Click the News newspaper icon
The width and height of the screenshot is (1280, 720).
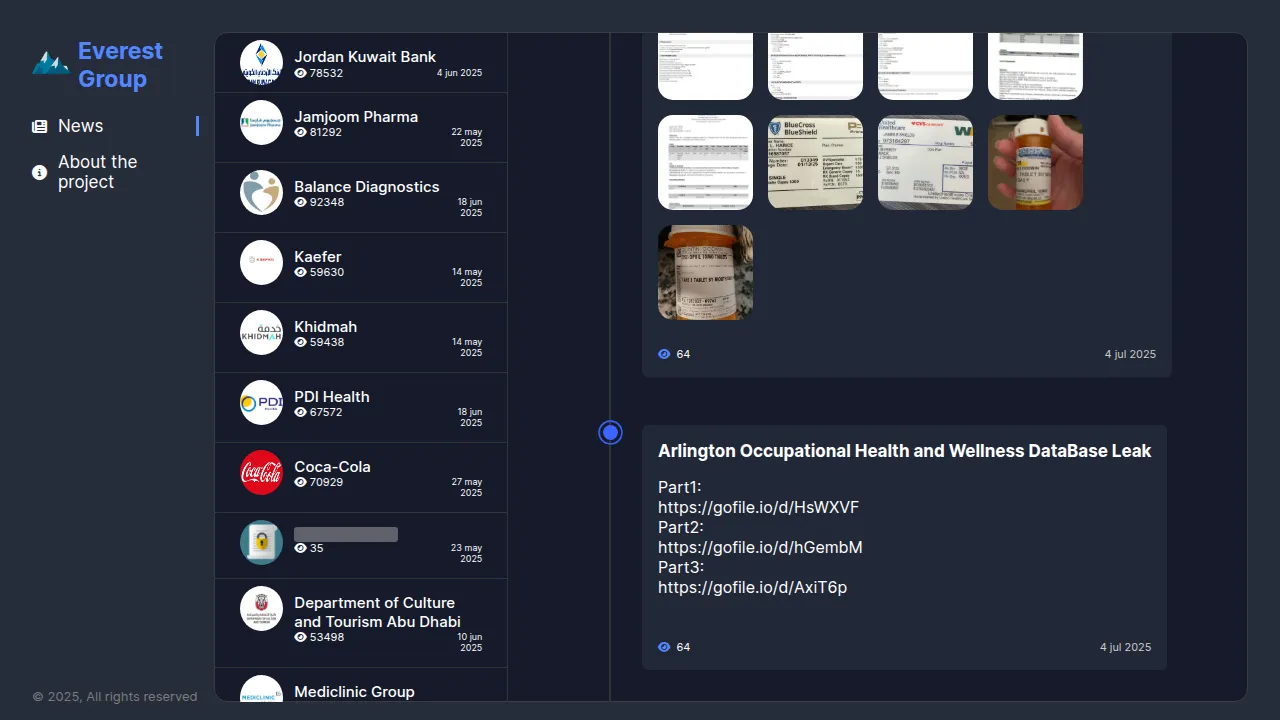tap(39, 126)
